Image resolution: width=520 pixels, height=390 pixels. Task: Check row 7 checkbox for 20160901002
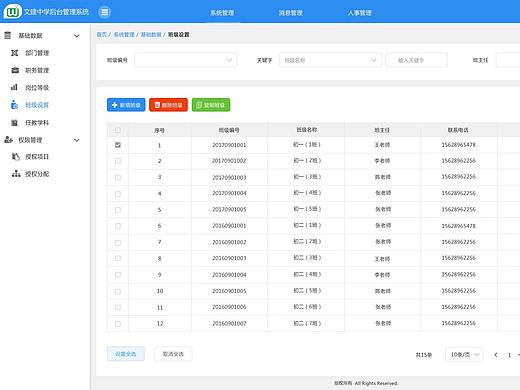point(118,243)
